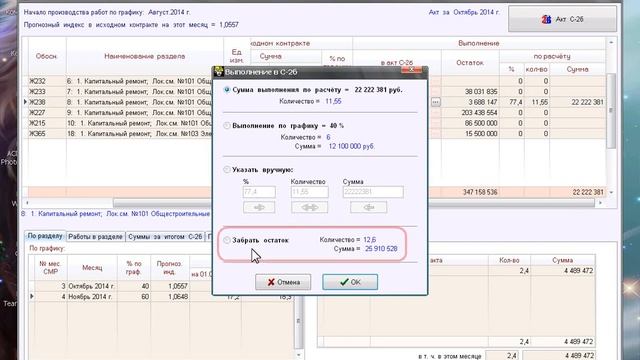This screenshot has width=640, height=360.
Task: Select row Ж227 in the table
Action: (x=120, y=112)
